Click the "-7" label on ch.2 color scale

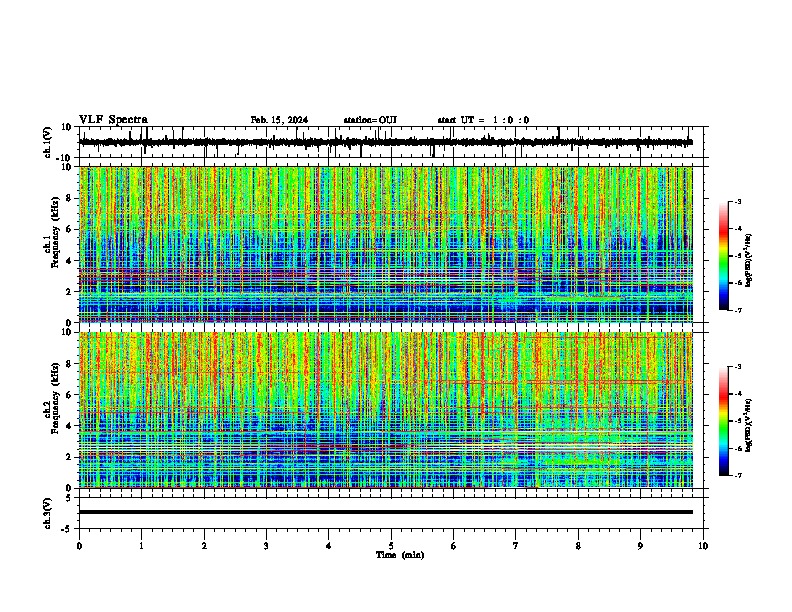[x=738, y=476]
